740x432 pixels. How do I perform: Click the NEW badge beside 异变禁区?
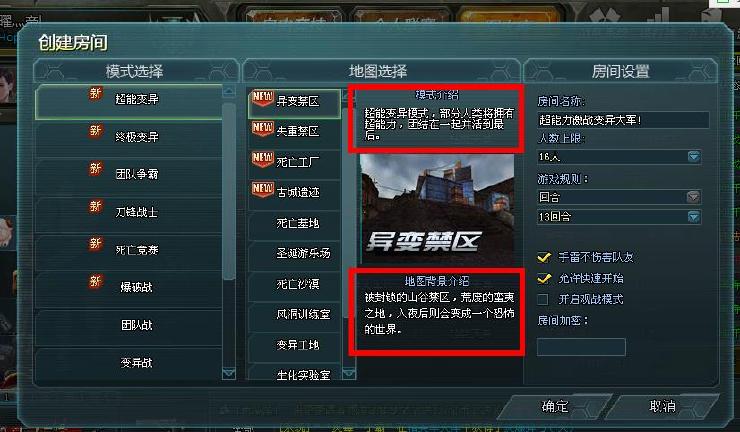[x=263, y=99]
